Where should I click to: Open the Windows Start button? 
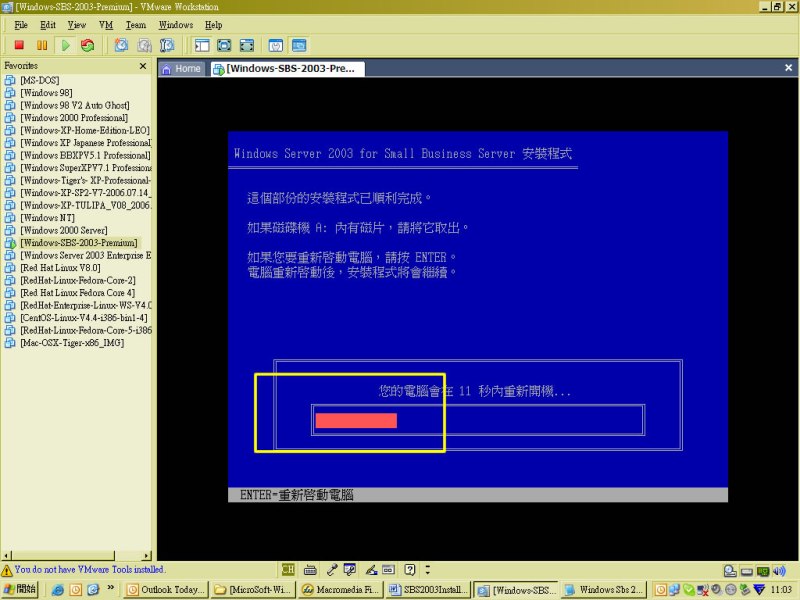[20, 590]
